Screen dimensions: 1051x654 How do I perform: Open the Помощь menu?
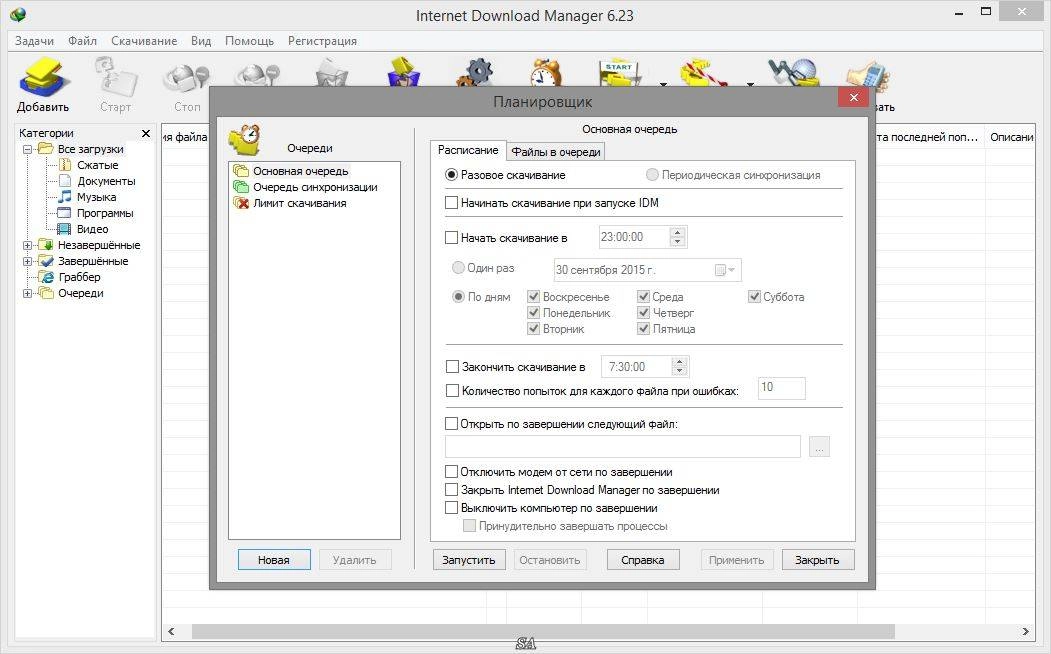tap(249, 41)
